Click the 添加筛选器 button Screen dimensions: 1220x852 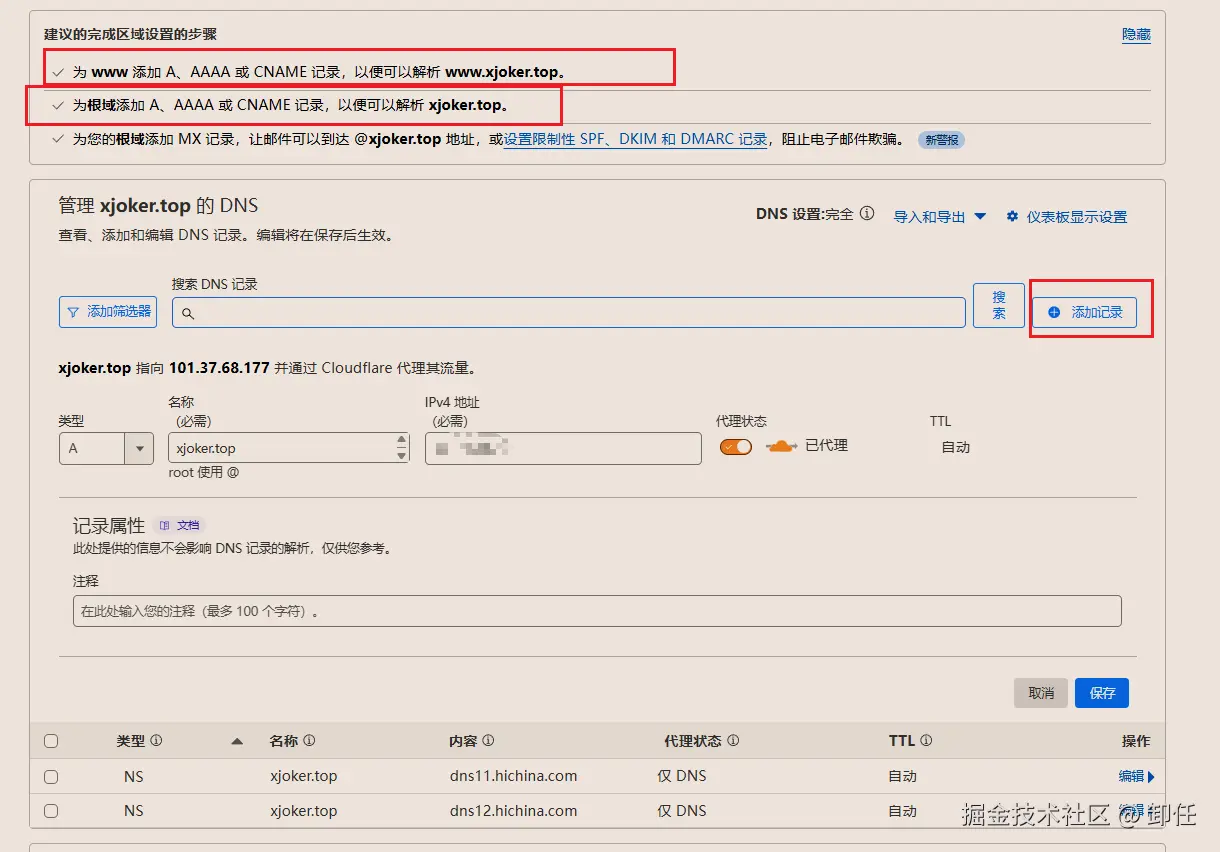click(x=108, y=312)
